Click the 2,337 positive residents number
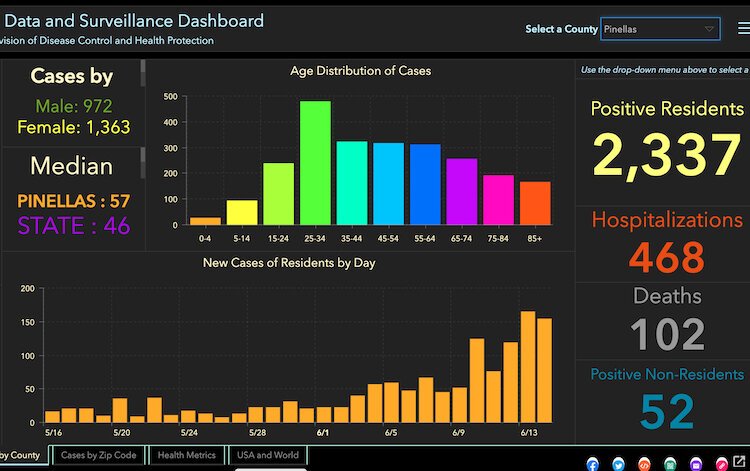The width and height of the screenshot is (750, 471). point(667,155)
